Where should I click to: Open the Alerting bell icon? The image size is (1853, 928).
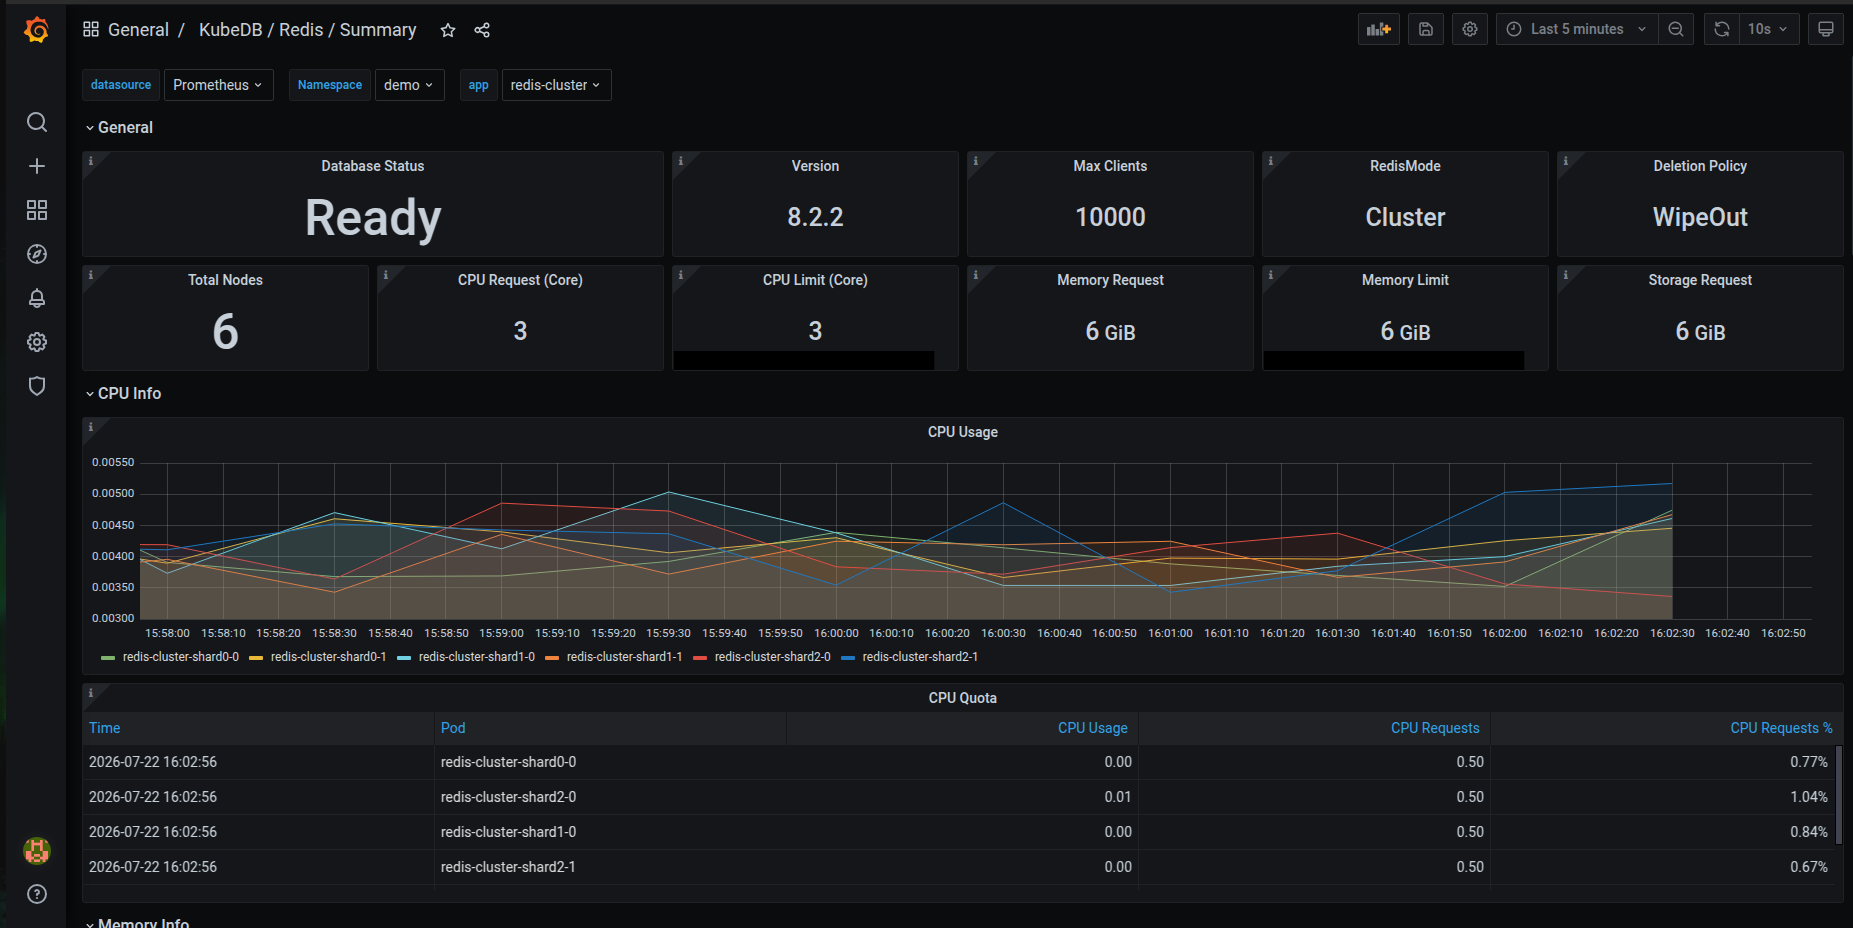(37, 298)
